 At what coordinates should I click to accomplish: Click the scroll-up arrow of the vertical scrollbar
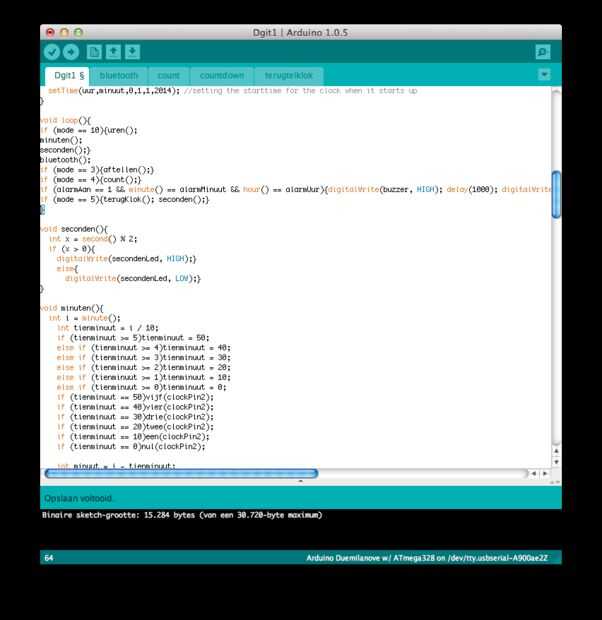(x=556, y=451)
